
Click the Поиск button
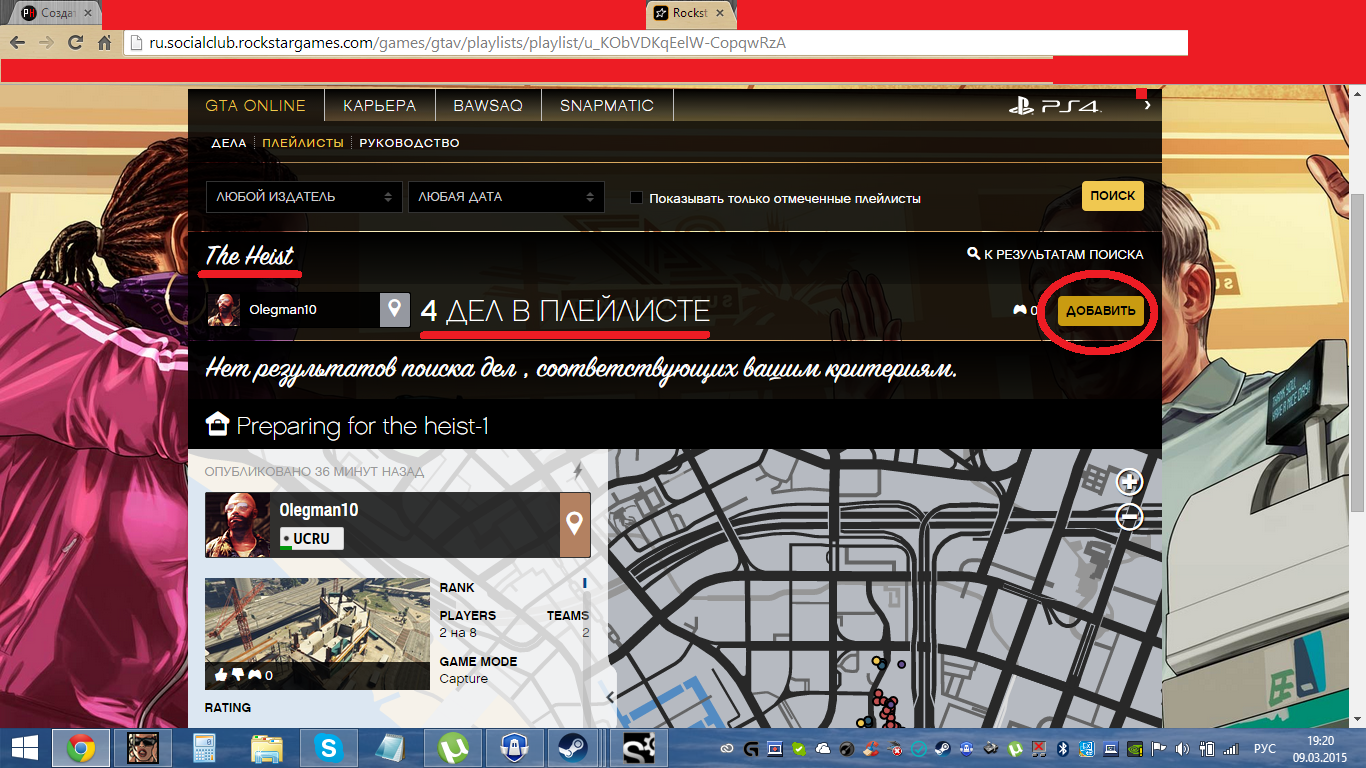(x=1113, y=196)
